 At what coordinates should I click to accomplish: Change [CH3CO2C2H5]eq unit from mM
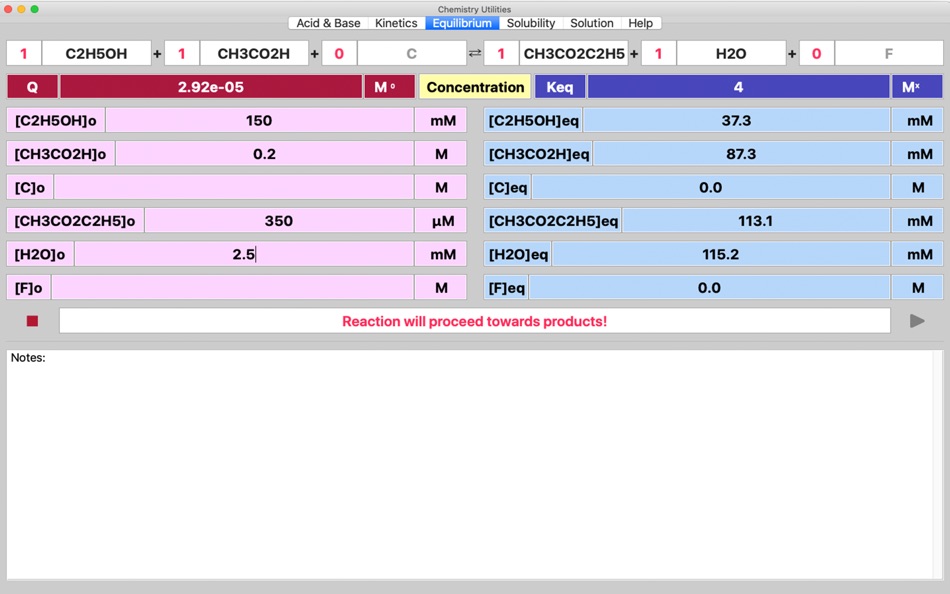click(917, 221)
